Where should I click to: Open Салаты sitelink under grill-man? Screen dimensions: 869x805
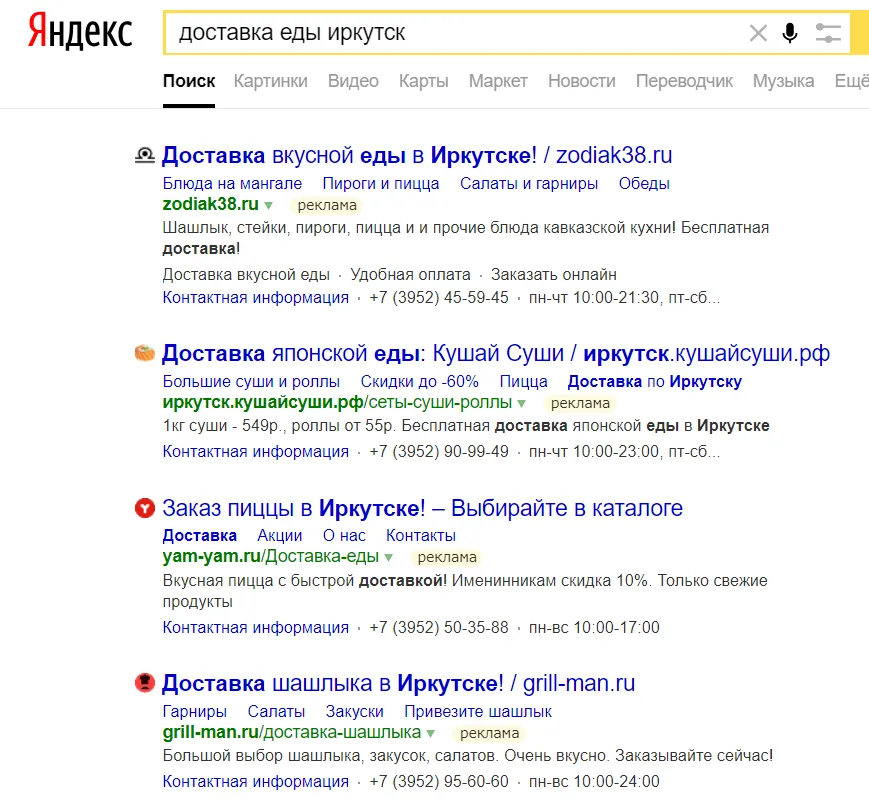(276, 711)
